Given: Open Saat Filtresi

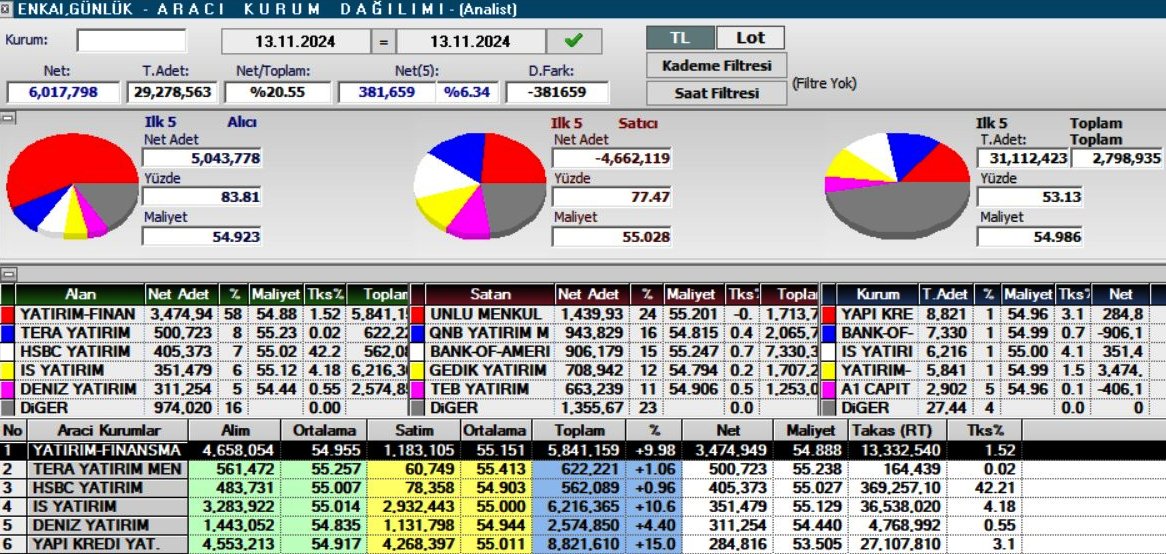Looking at the screenshot, I should 717,93.
